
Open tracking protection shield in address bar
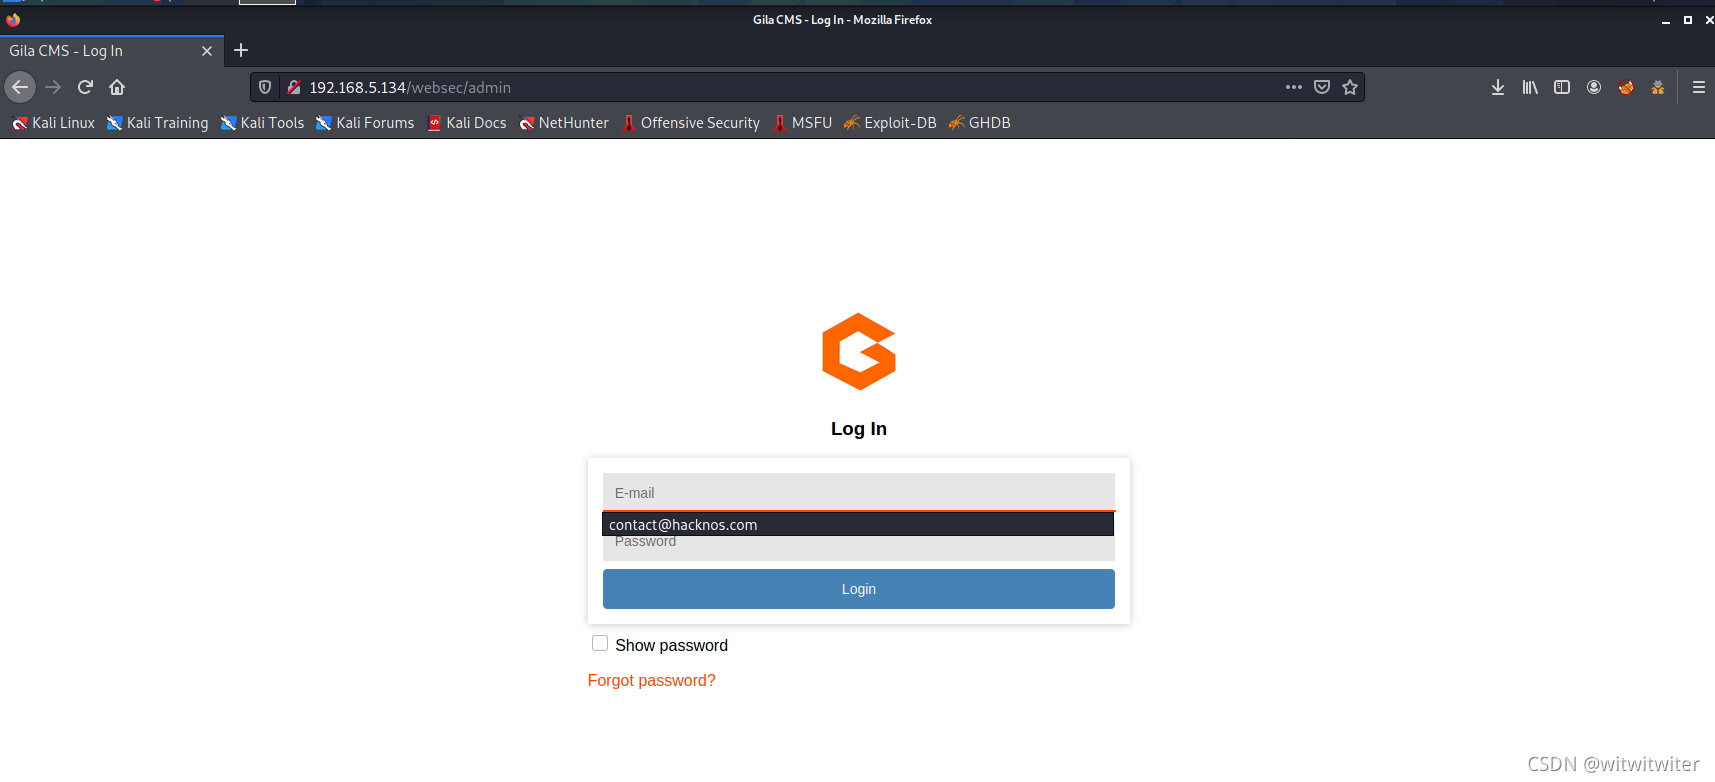click(265, 87)
